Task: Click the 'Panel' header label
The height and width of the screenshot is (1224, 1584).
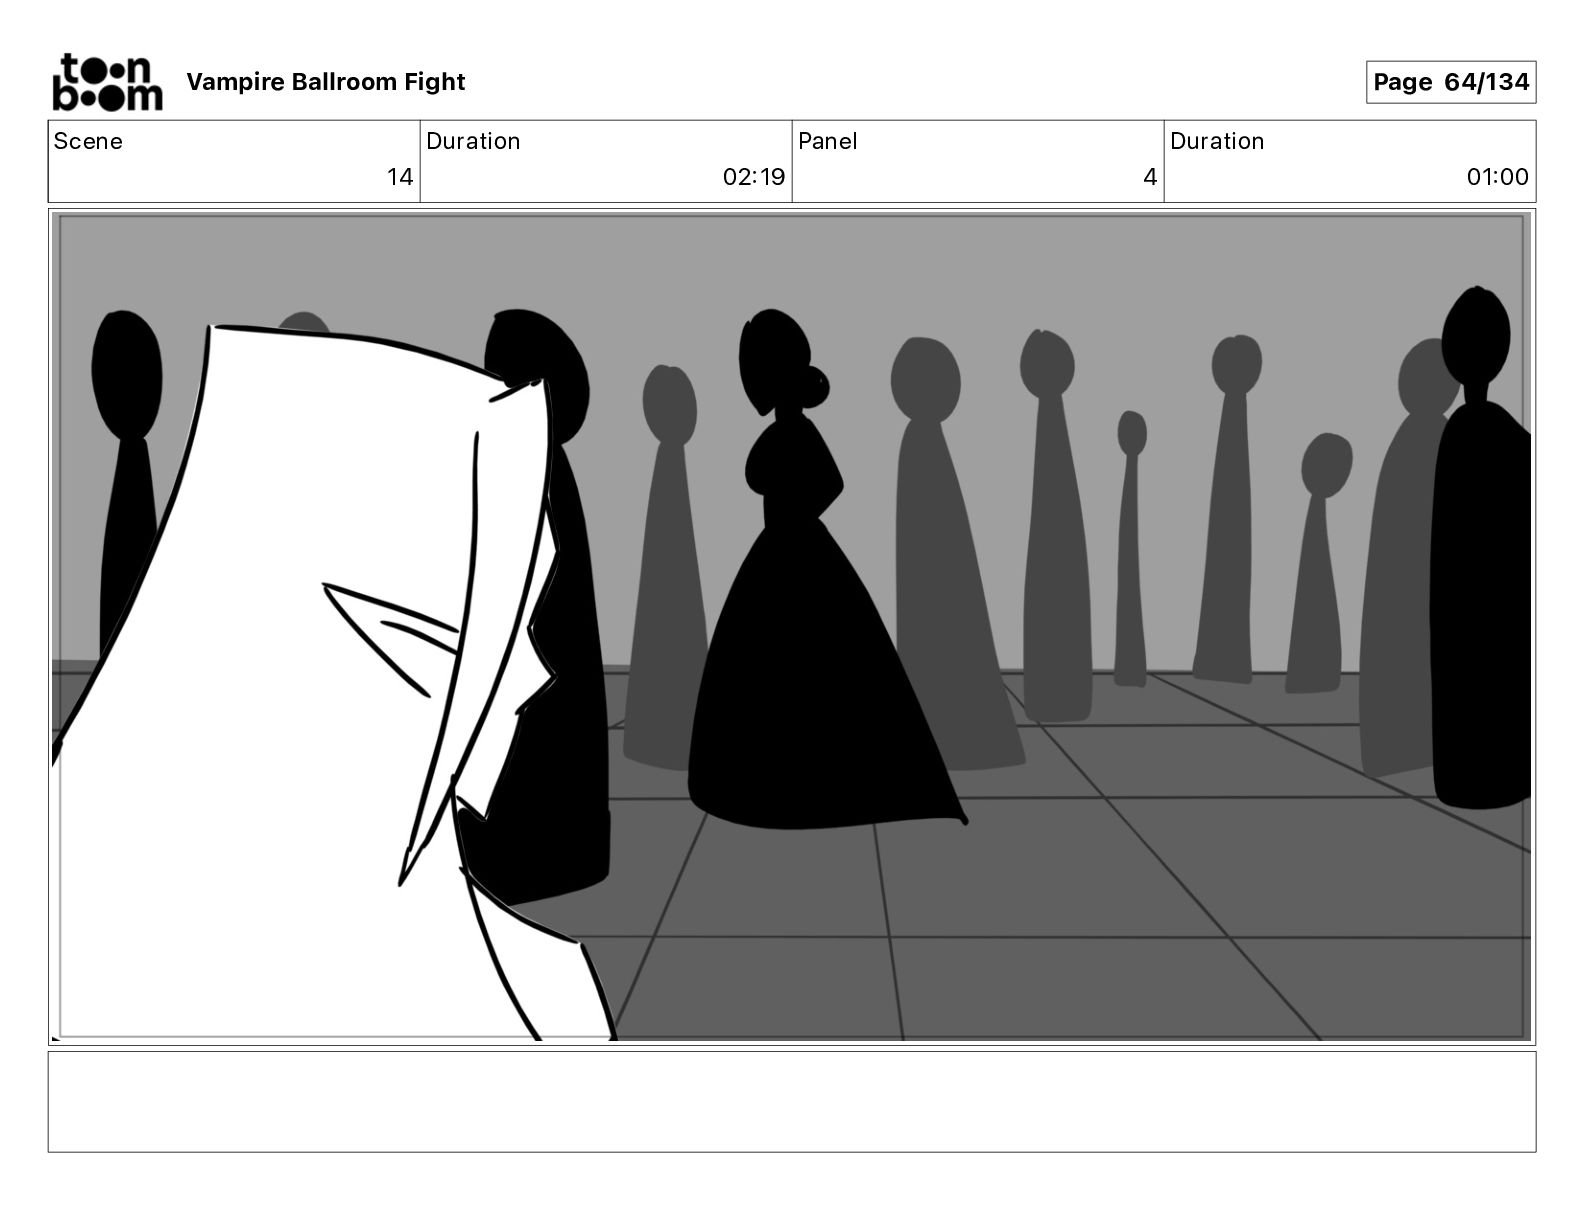Action: 828,141
